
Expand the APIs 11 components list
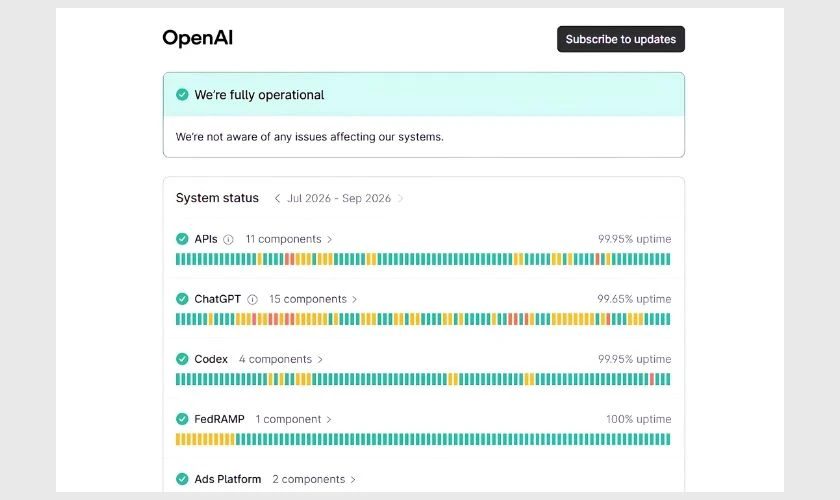(x=289, y=239)
